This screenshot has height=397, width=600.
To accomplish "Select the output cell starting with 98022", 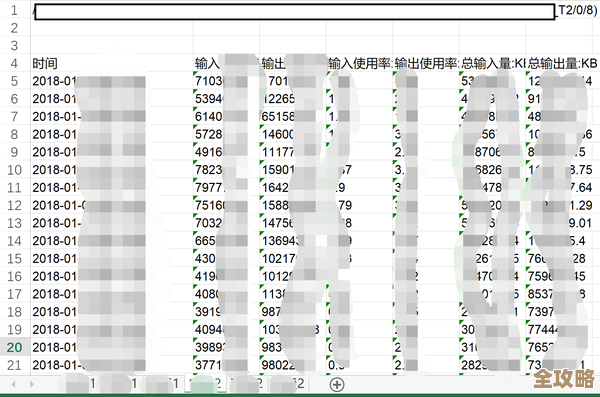I will [x=293, y=365].
